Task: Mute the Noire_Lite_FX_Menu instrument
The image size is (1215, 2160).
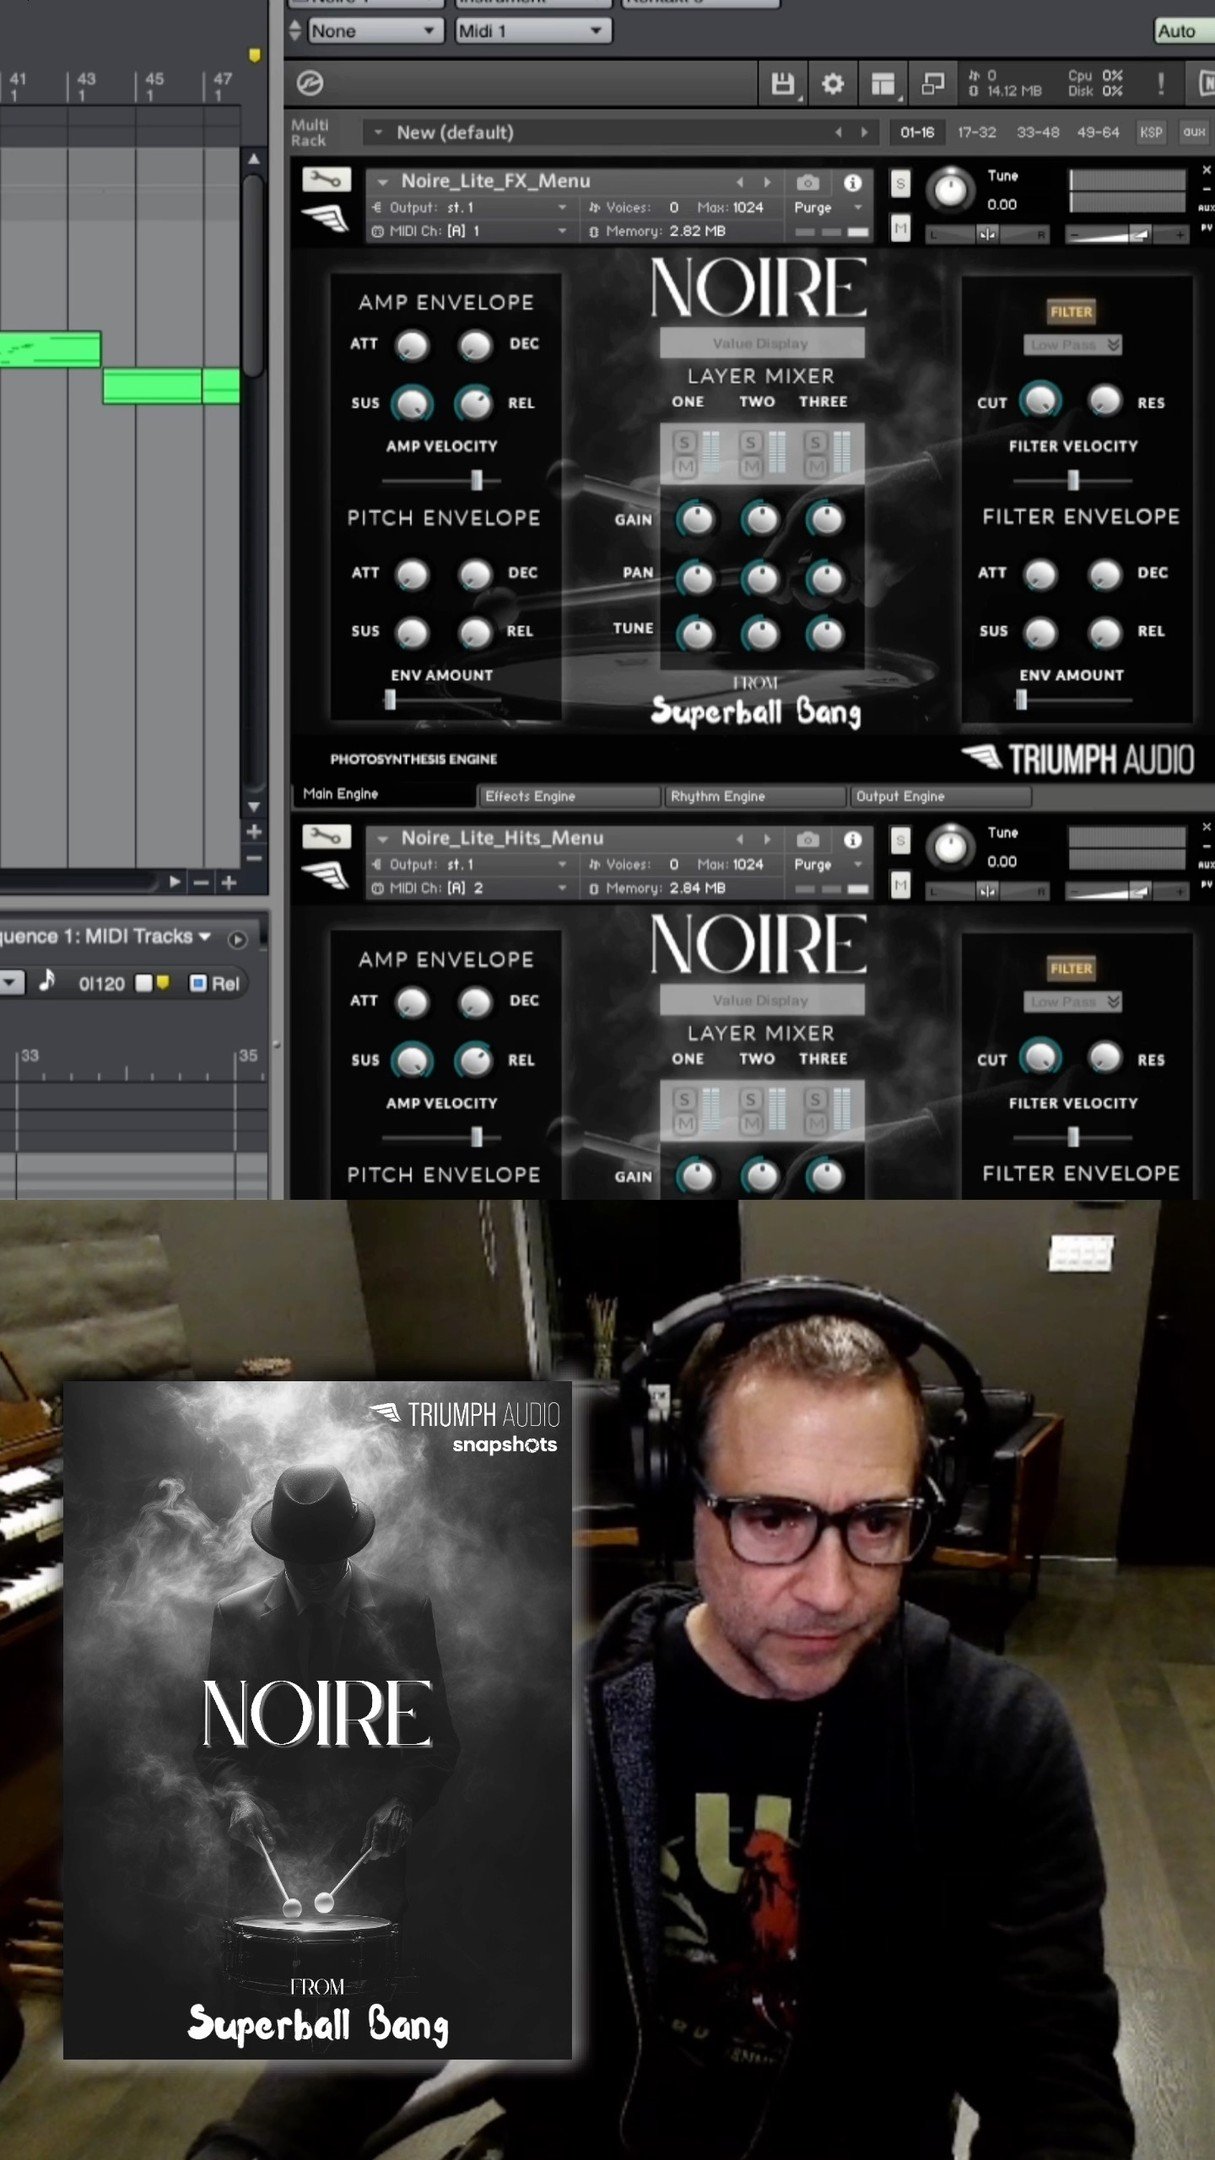Action: tap(901, 229)
